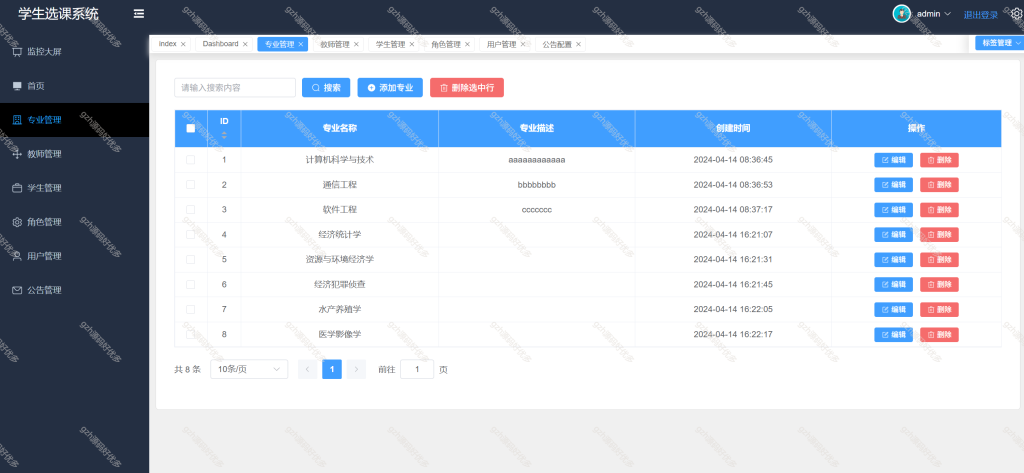The width and height of the screenshot is (1024, 473).
Task: Close the 专业管理 tab
Action: click(300, 44)
